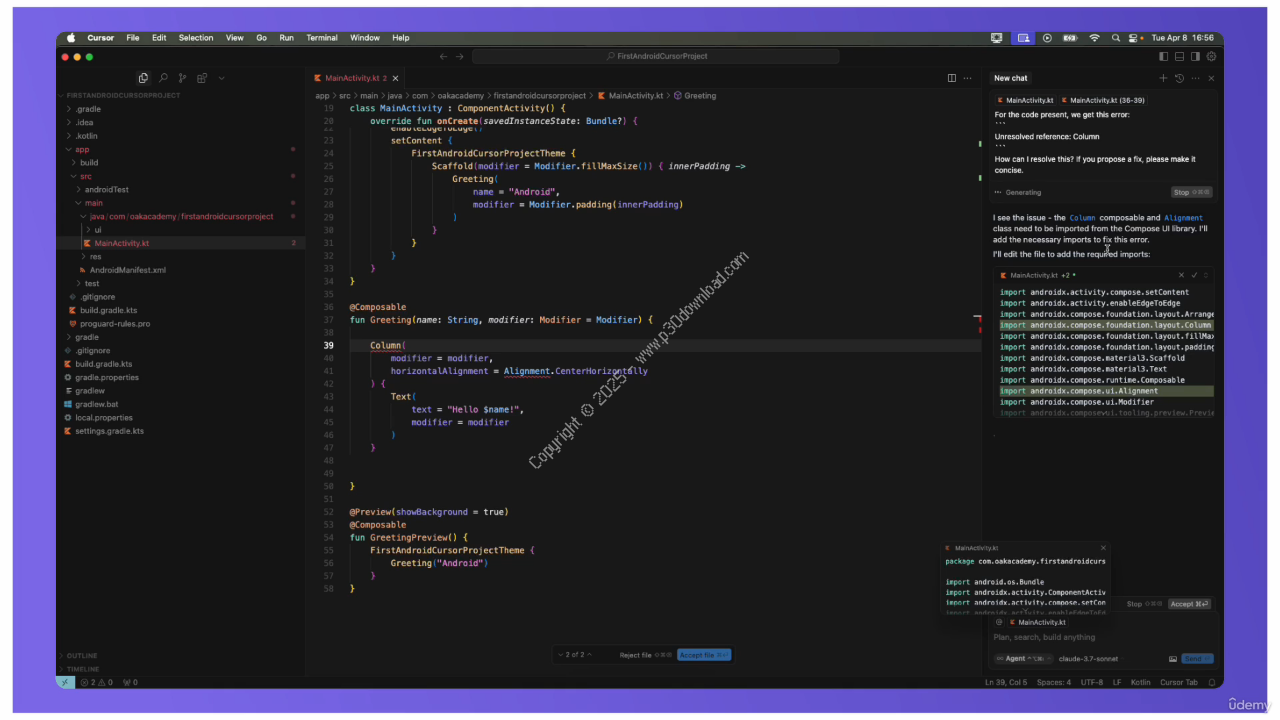
Task: Click the Send button
Action: click(1197, 659)
